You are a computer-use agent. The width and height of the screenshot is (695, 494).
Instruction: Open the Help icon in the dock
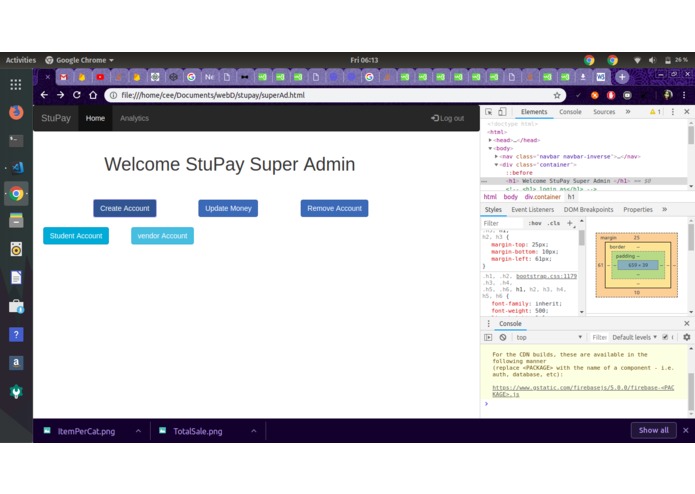click(16, 335)
